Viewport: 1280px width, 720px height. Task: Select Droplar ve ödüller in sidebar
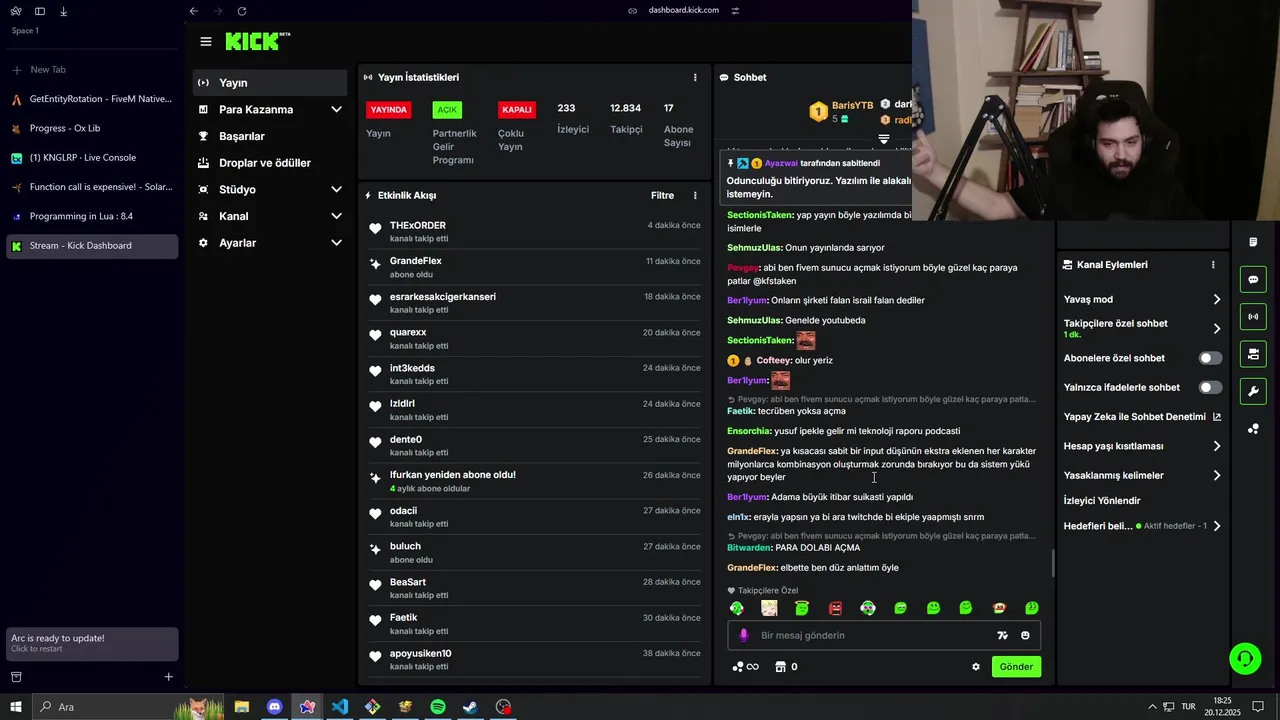(270, 163)
